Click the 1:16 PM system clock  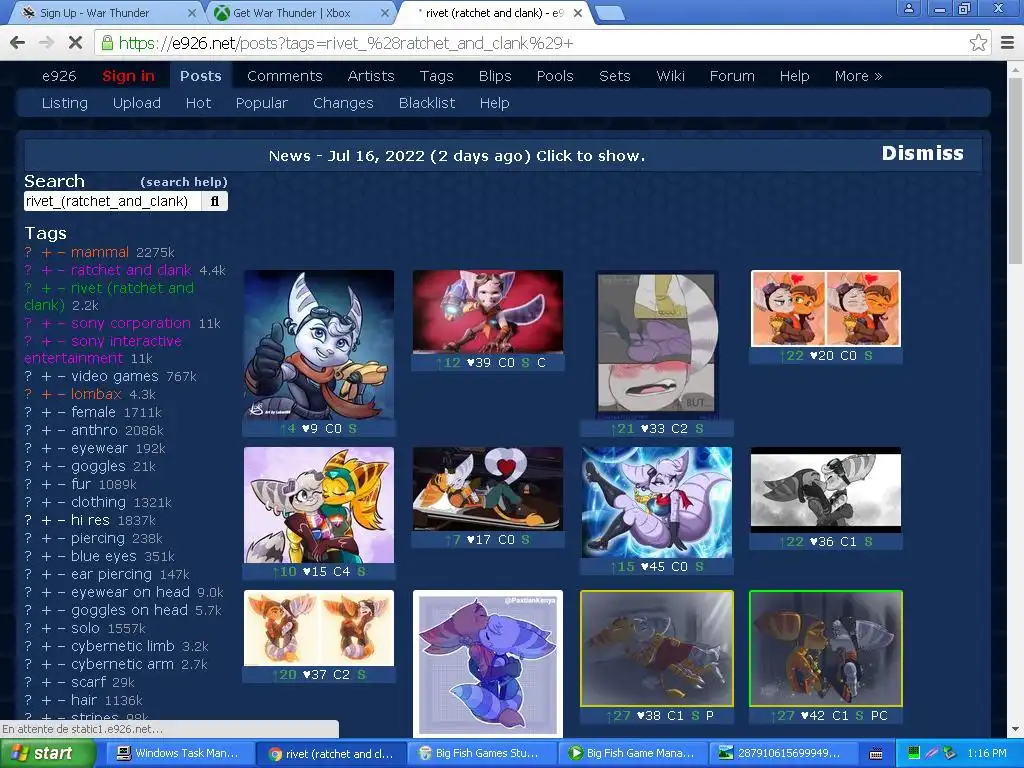tap(986, 754)
